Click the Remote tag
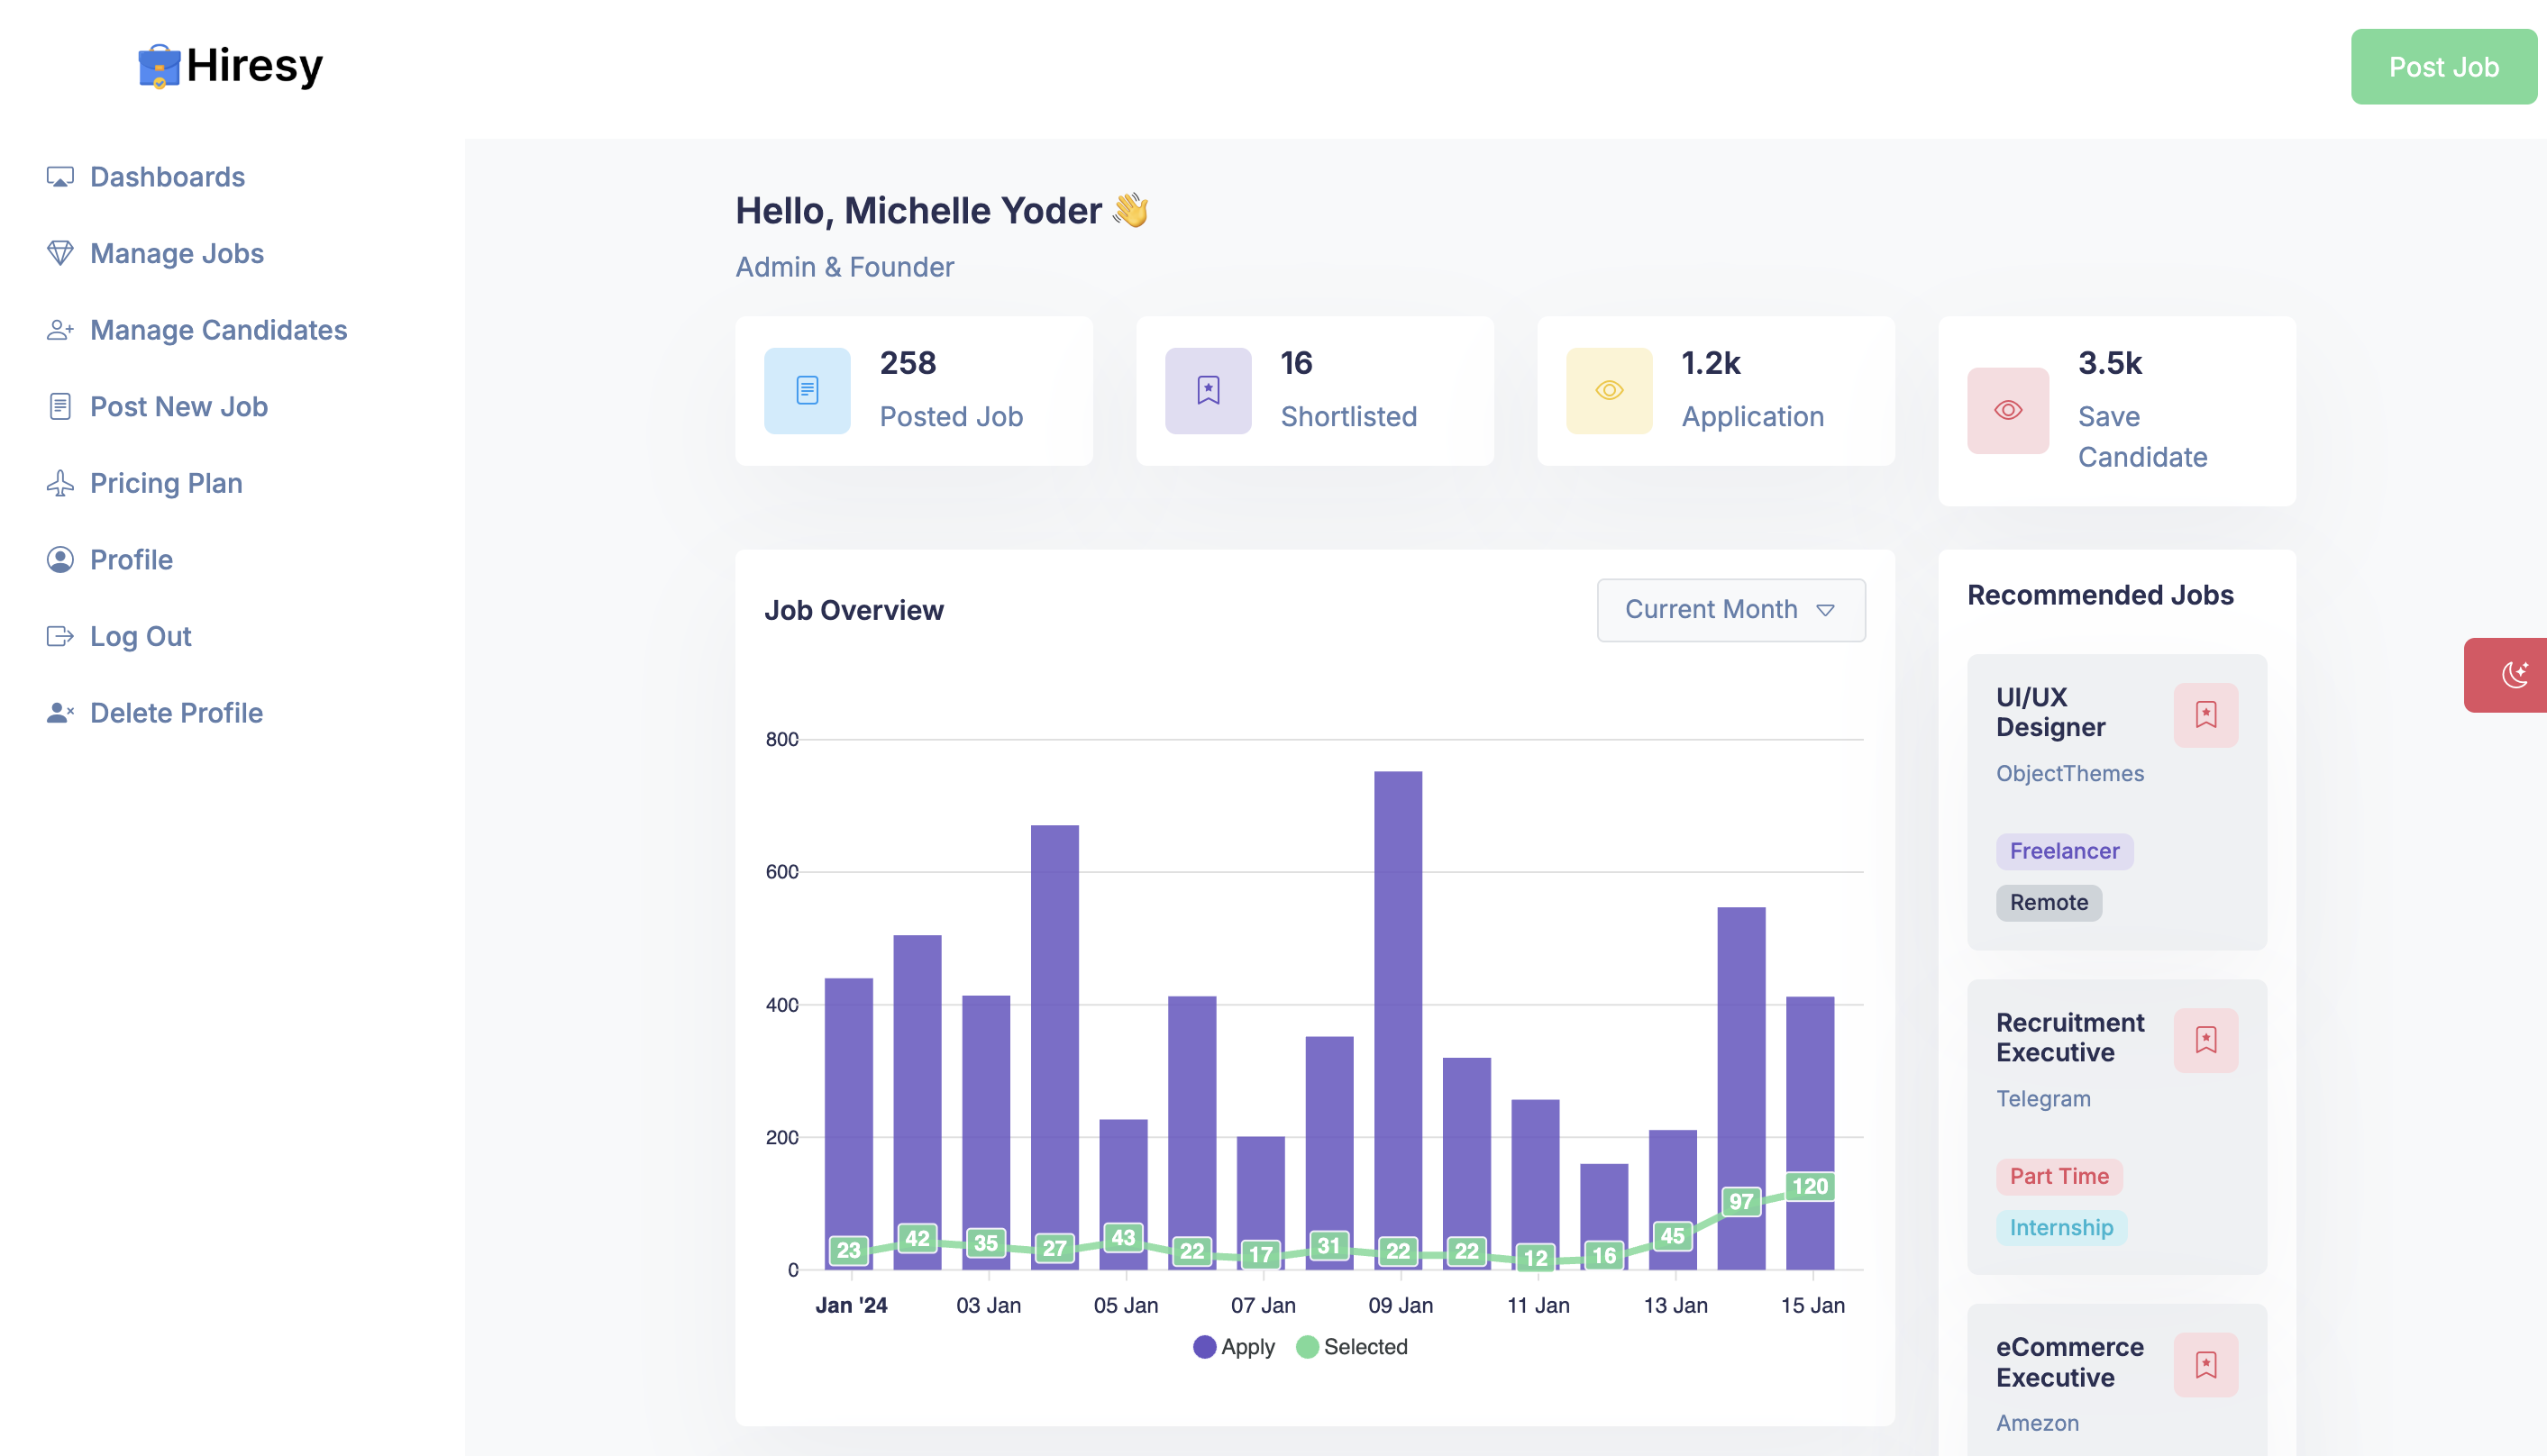Viewport: 2547px width, 1456px height. point(2049,903)
